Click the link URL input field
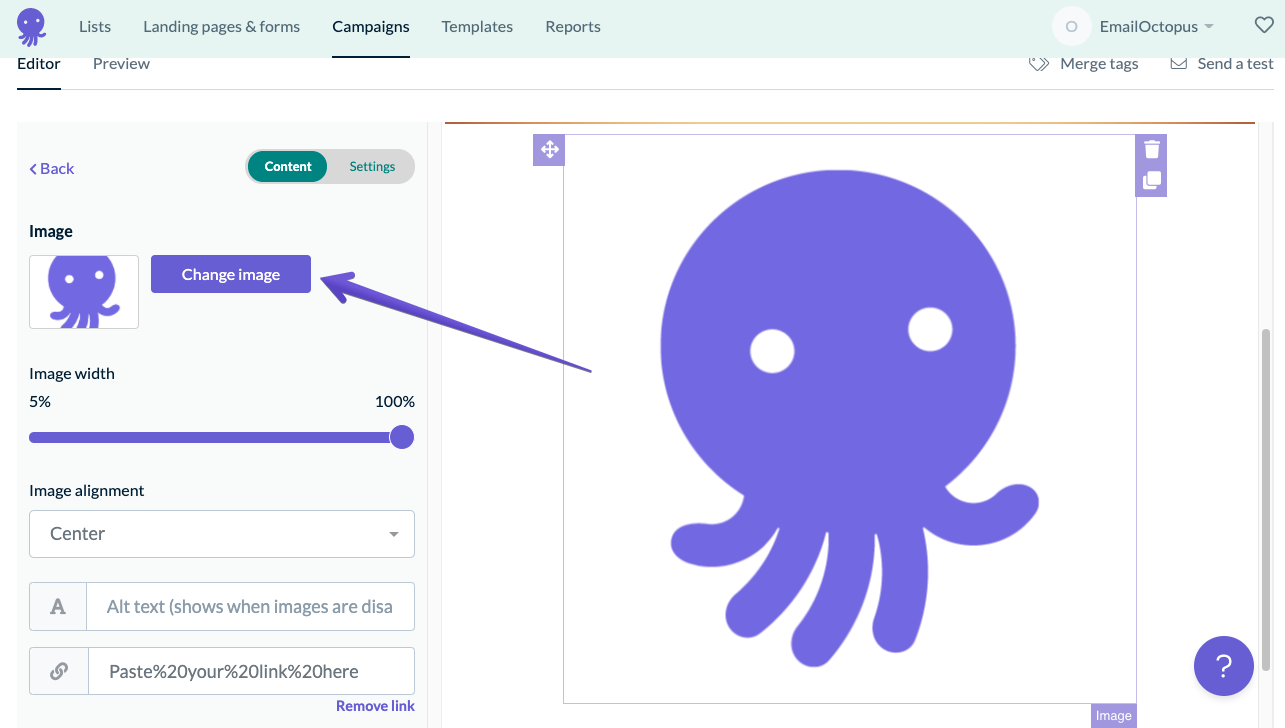Screen dimensions: 1285x728 tap(251, 671)
